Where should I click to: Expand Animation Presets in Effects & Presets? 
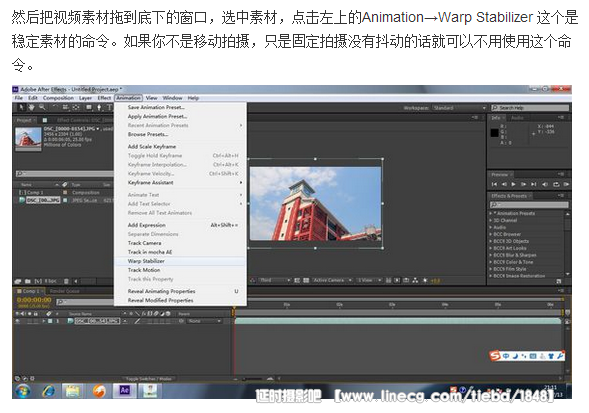491,213
